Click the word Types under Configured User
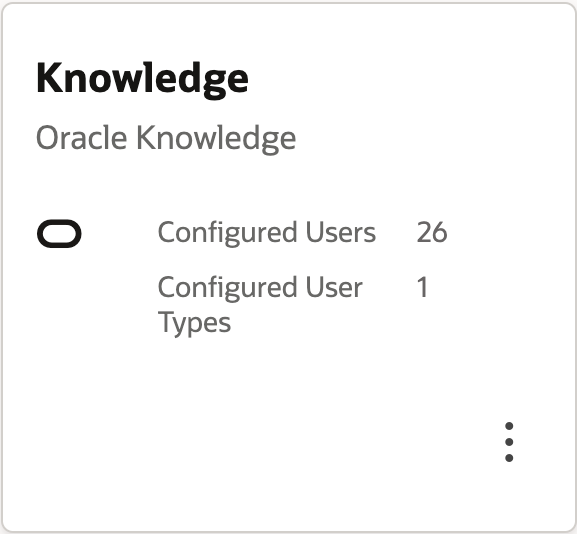The width and height of the screenshot is (577, 534). (194, 323)
